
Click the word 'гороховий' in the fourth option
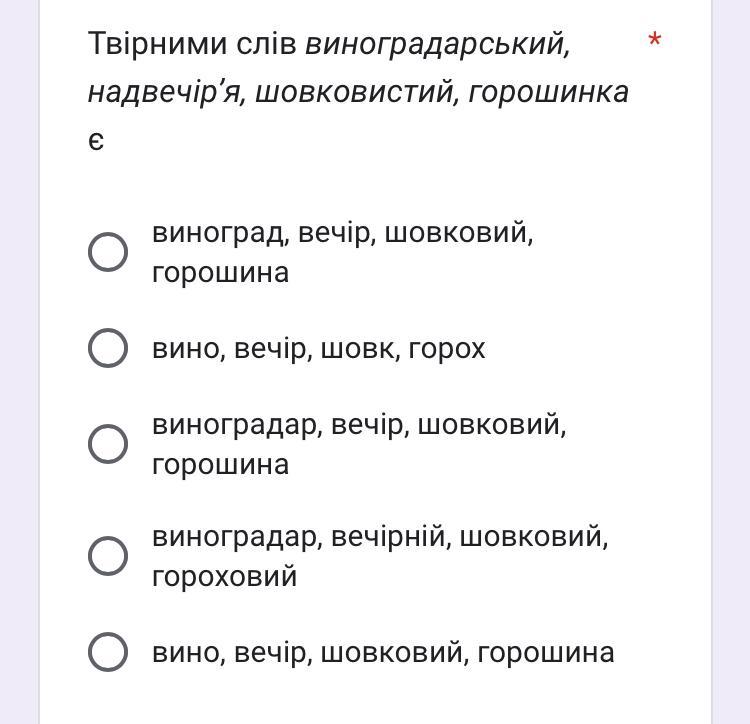[x=224, y=576]
